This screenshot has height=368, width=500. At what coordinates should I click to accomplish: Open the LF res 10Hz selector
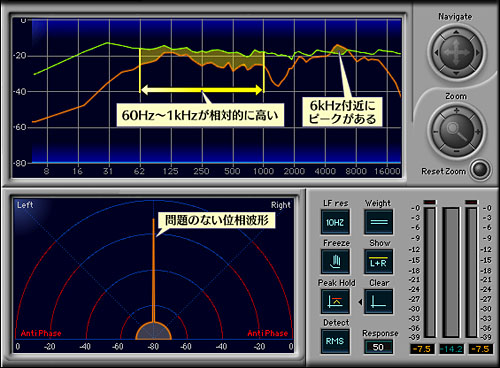(x=335, y=222)
